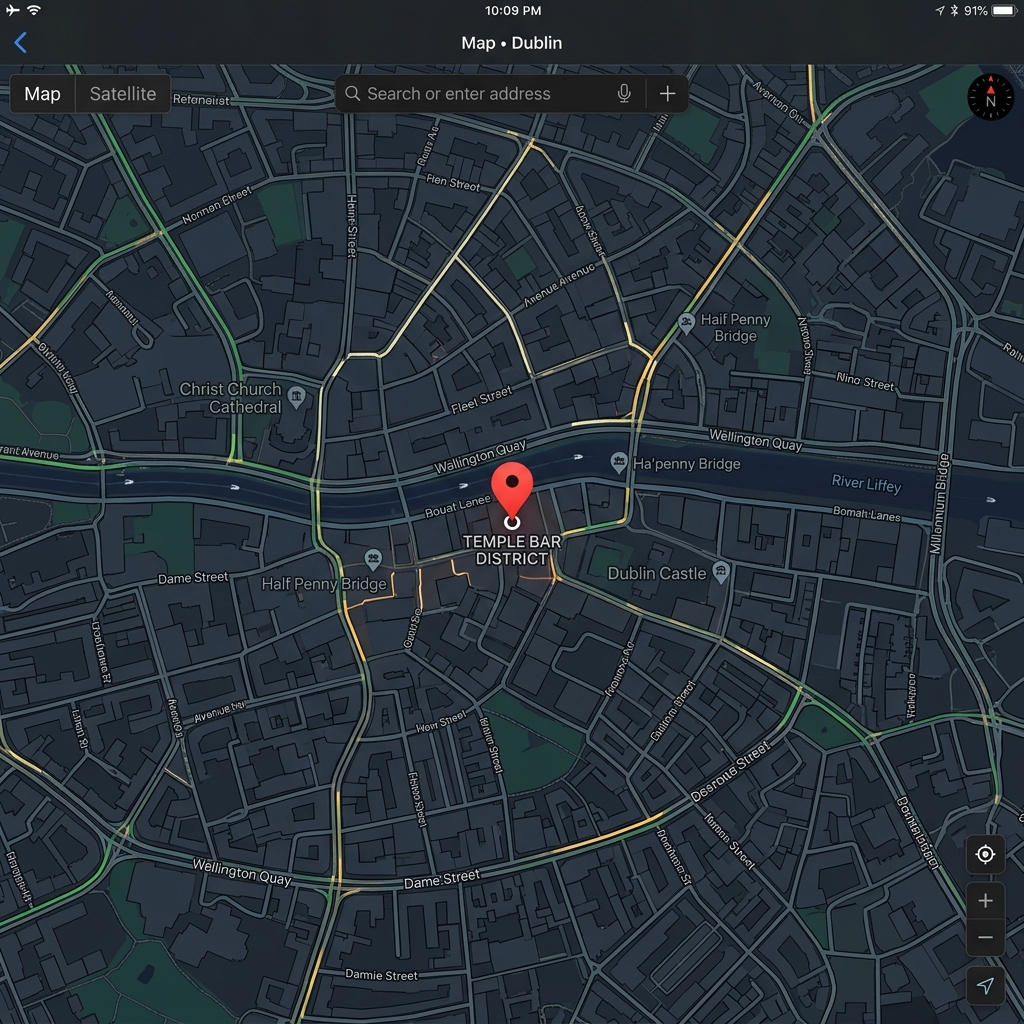Tap the Half Penny Bridge icon in the northeast
1024x1024 pixels.
[x=686, y=322]
